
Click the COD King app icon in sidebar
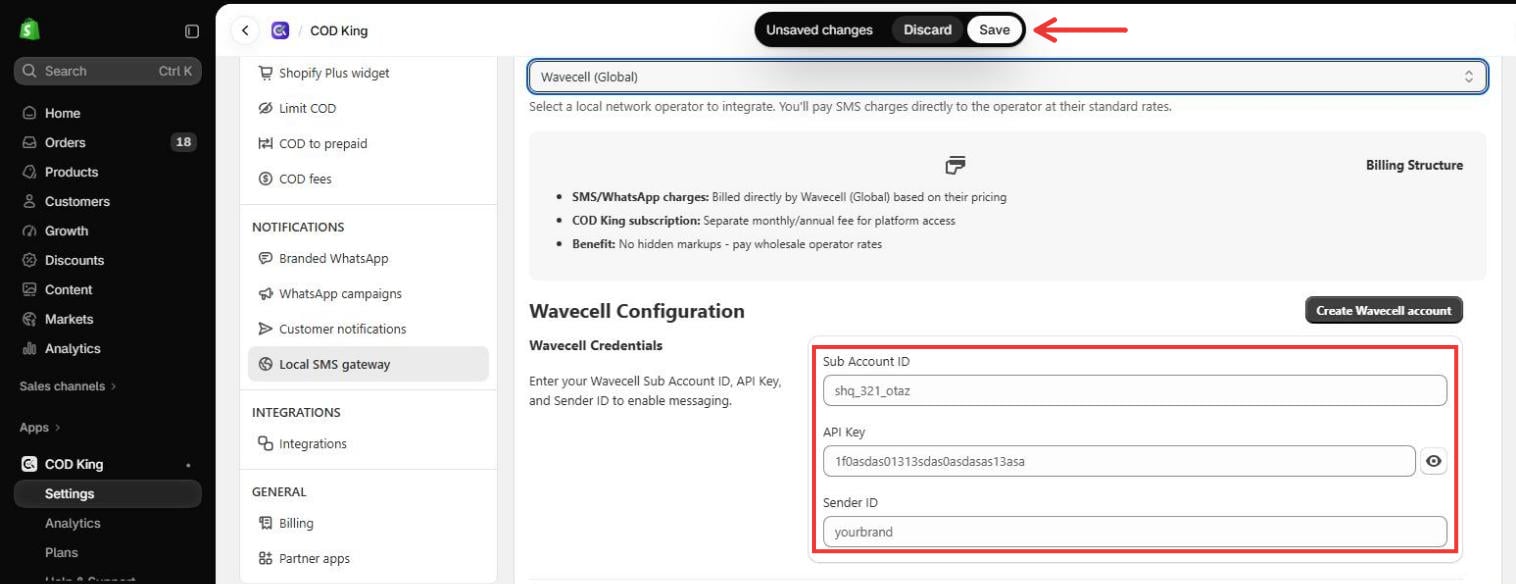tap(29, 464)
